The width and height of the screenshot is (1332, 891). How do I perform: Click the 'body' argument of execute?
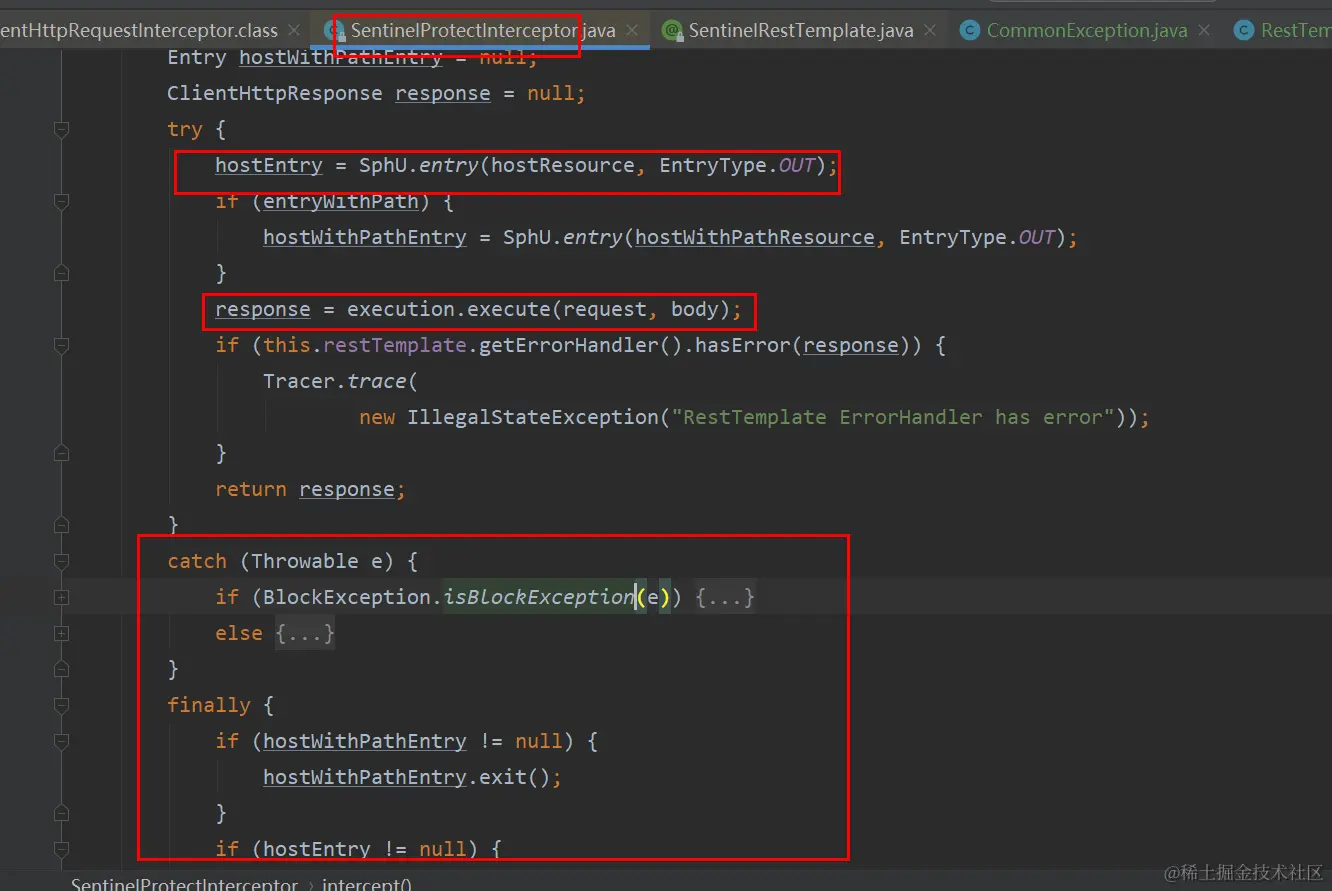[x=695, y=309]
